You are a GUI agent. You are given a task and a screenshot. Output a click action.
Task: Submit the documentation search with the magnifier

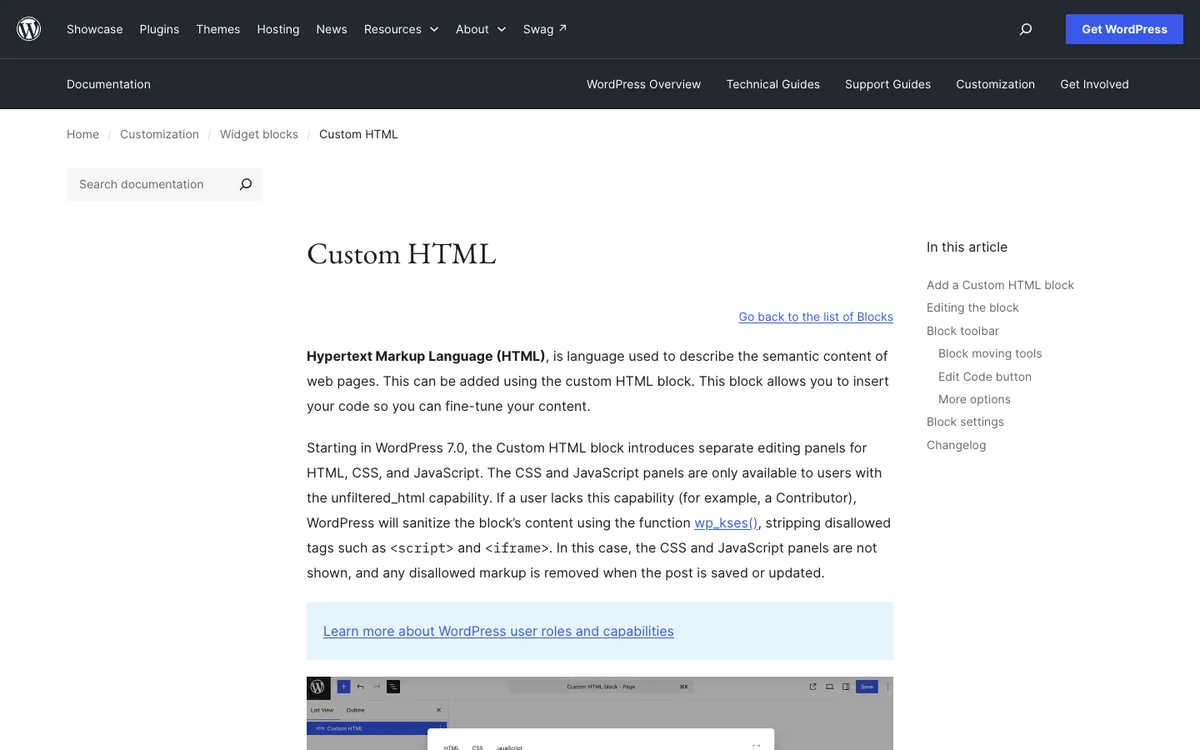[x=245, y=184]
